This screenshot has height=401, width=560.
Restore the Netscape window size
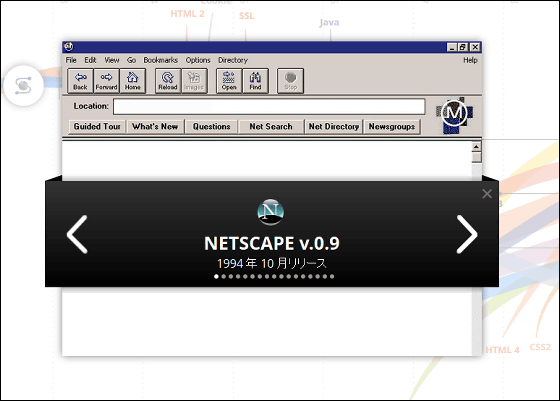click(x=463, y=47)
